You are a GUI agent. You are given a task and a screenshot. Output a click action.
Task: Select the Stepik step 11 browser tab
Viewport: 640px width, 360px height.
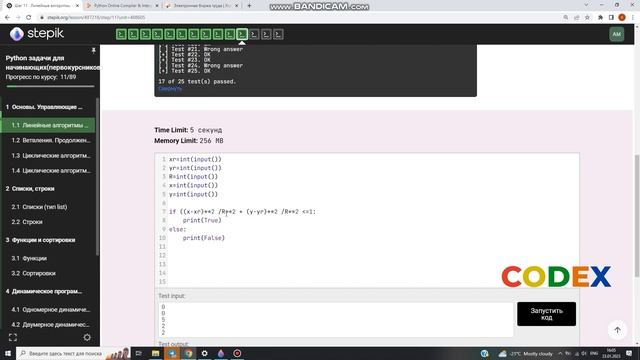[x=42, y=6]
